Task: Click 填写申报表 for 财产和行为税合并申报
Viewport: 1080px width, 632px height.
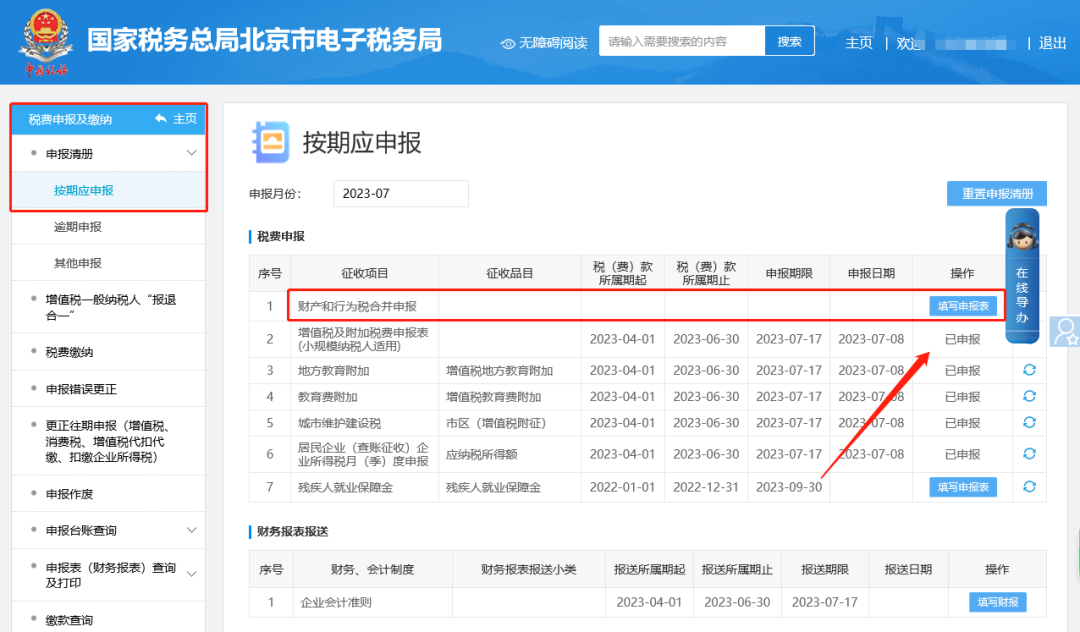Action: 963,306
